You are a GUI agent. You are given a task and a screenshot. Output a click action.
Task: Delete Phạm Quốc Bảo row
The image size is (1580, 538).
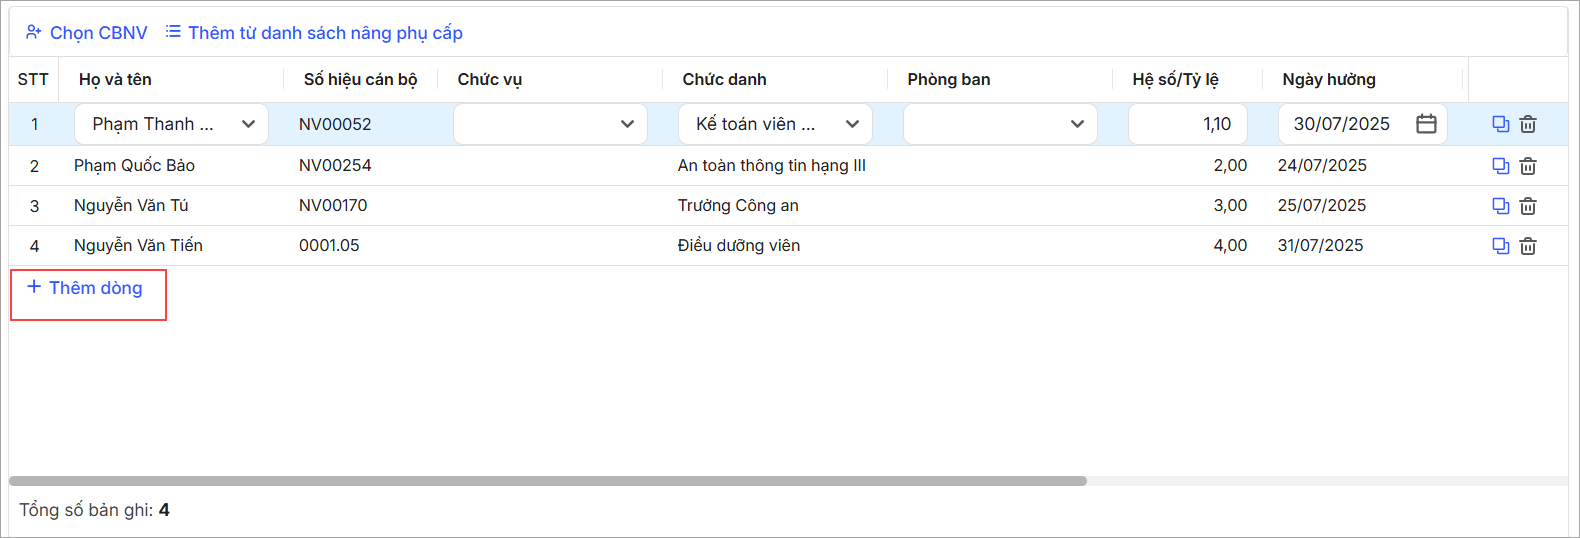pyautogui.click(x=1528, y=166)
